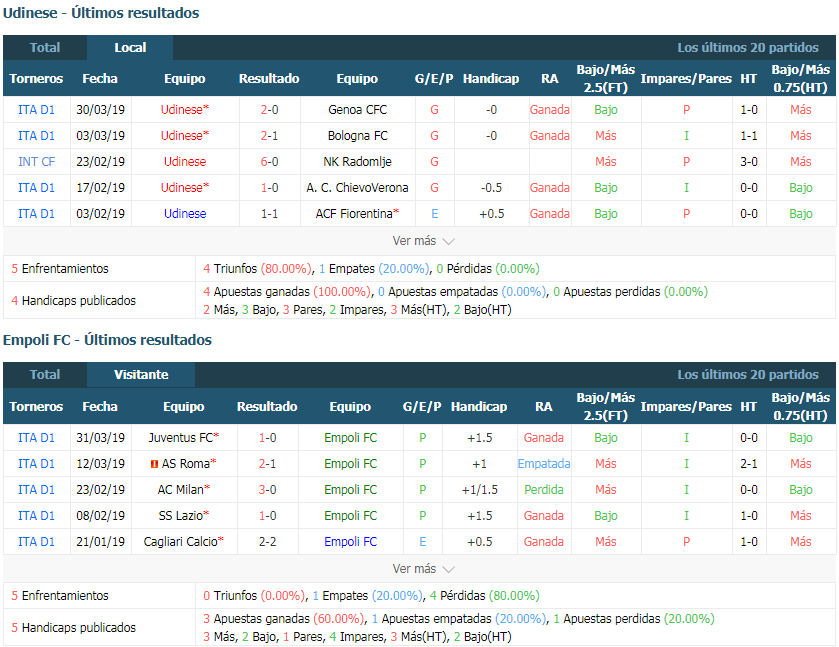This screenshot has width=839, height=647.
Task: Open INT CF tournament link on 23/02/19
Action: 36,162
